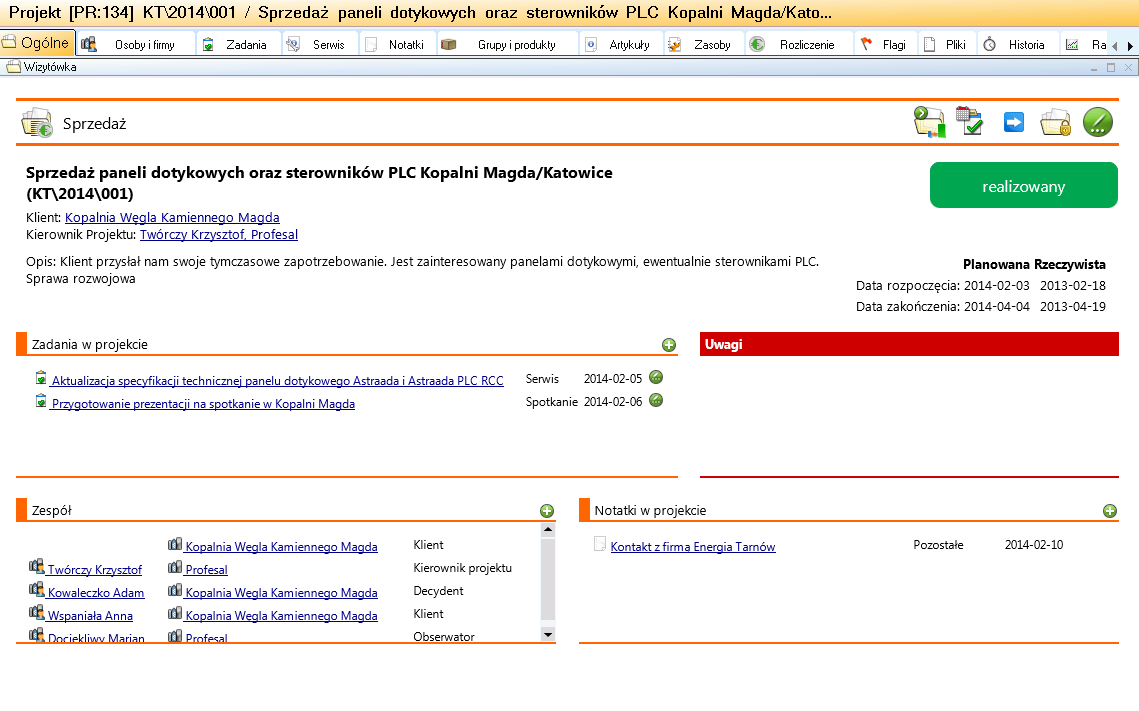Click the blue right-arrow icon
The height and width of the screenshot is (711, 1139).
coord(1013,122)
